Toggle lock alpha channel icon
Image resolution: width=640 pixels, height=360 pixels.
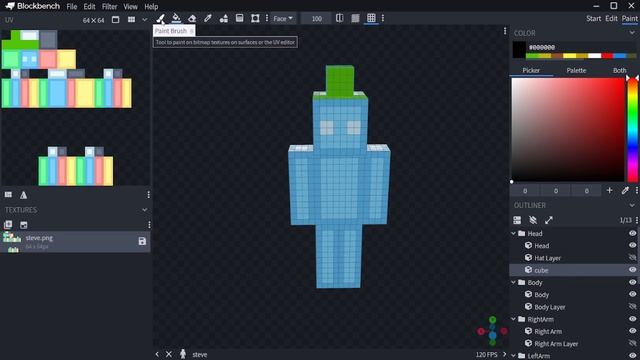point(356,18)
